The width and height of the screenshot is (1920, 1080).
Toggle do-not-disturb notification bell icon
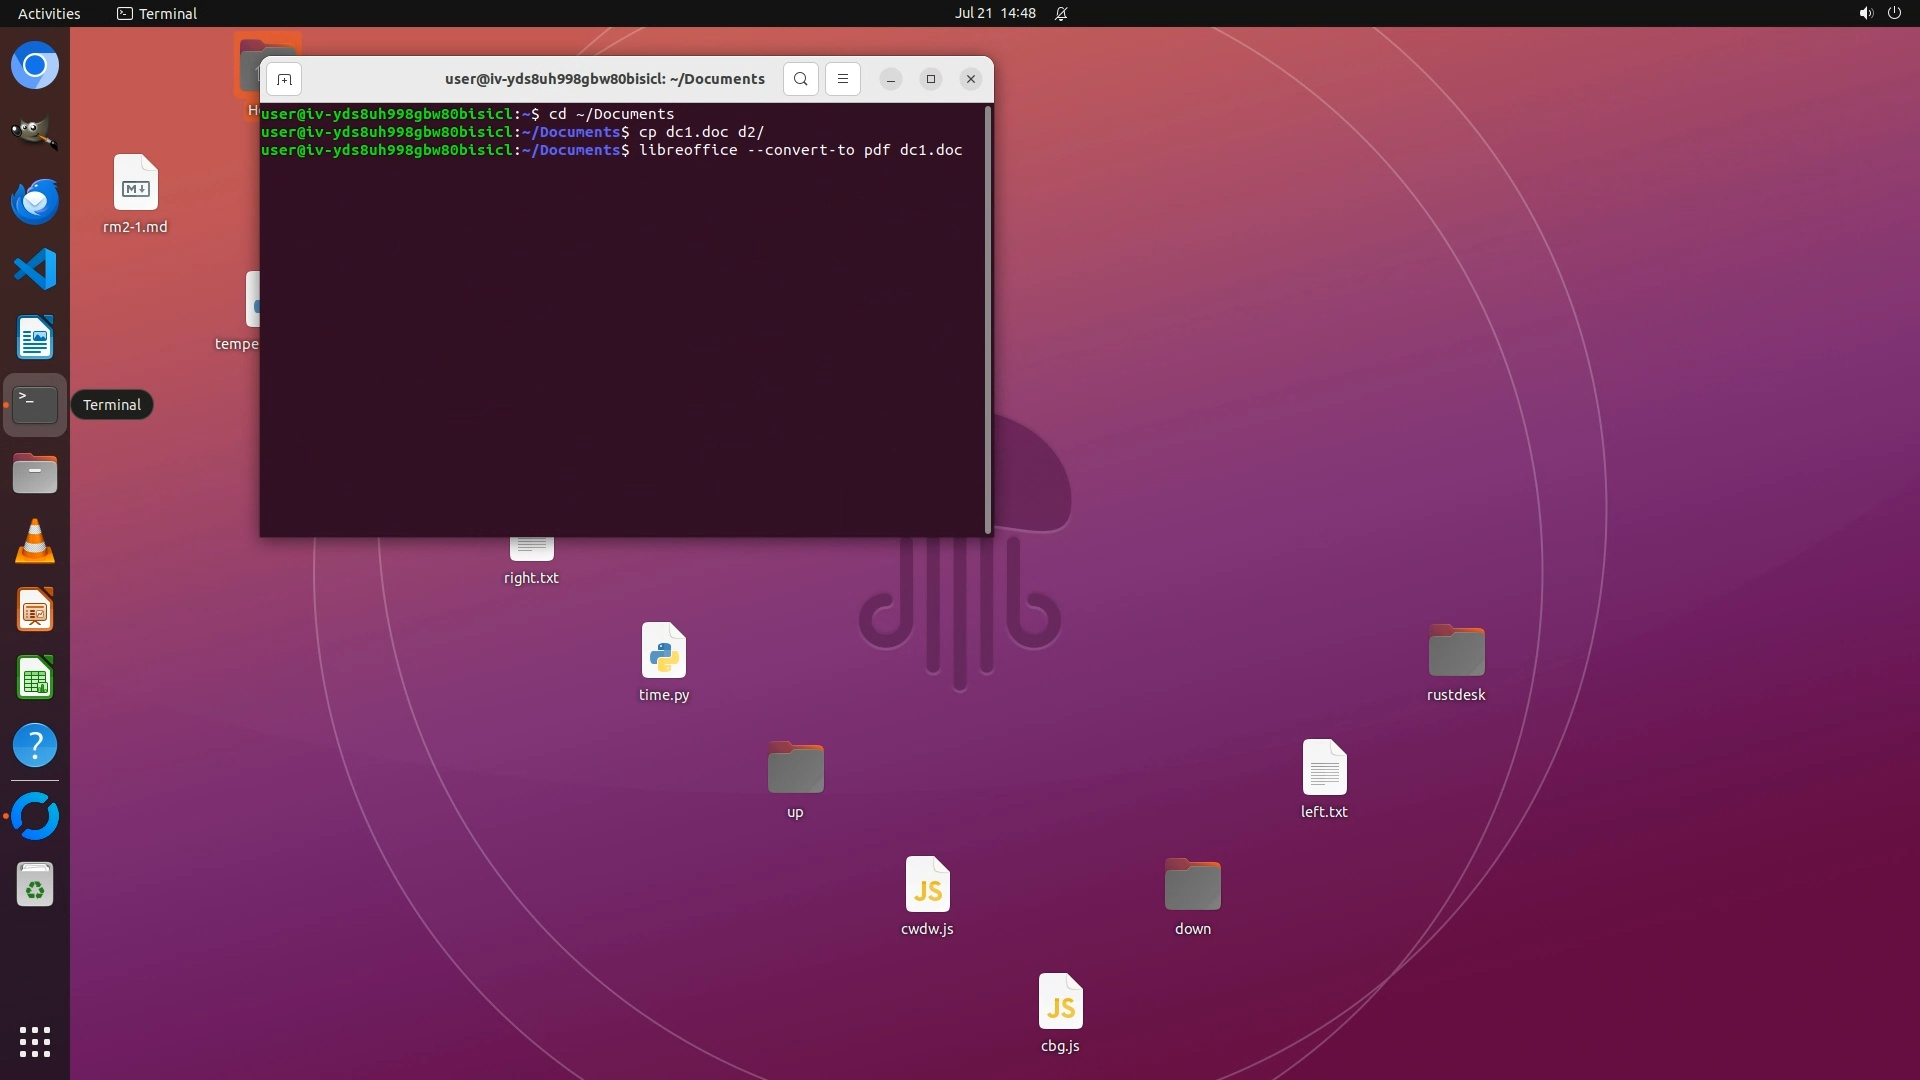(x=1061, y=13)
